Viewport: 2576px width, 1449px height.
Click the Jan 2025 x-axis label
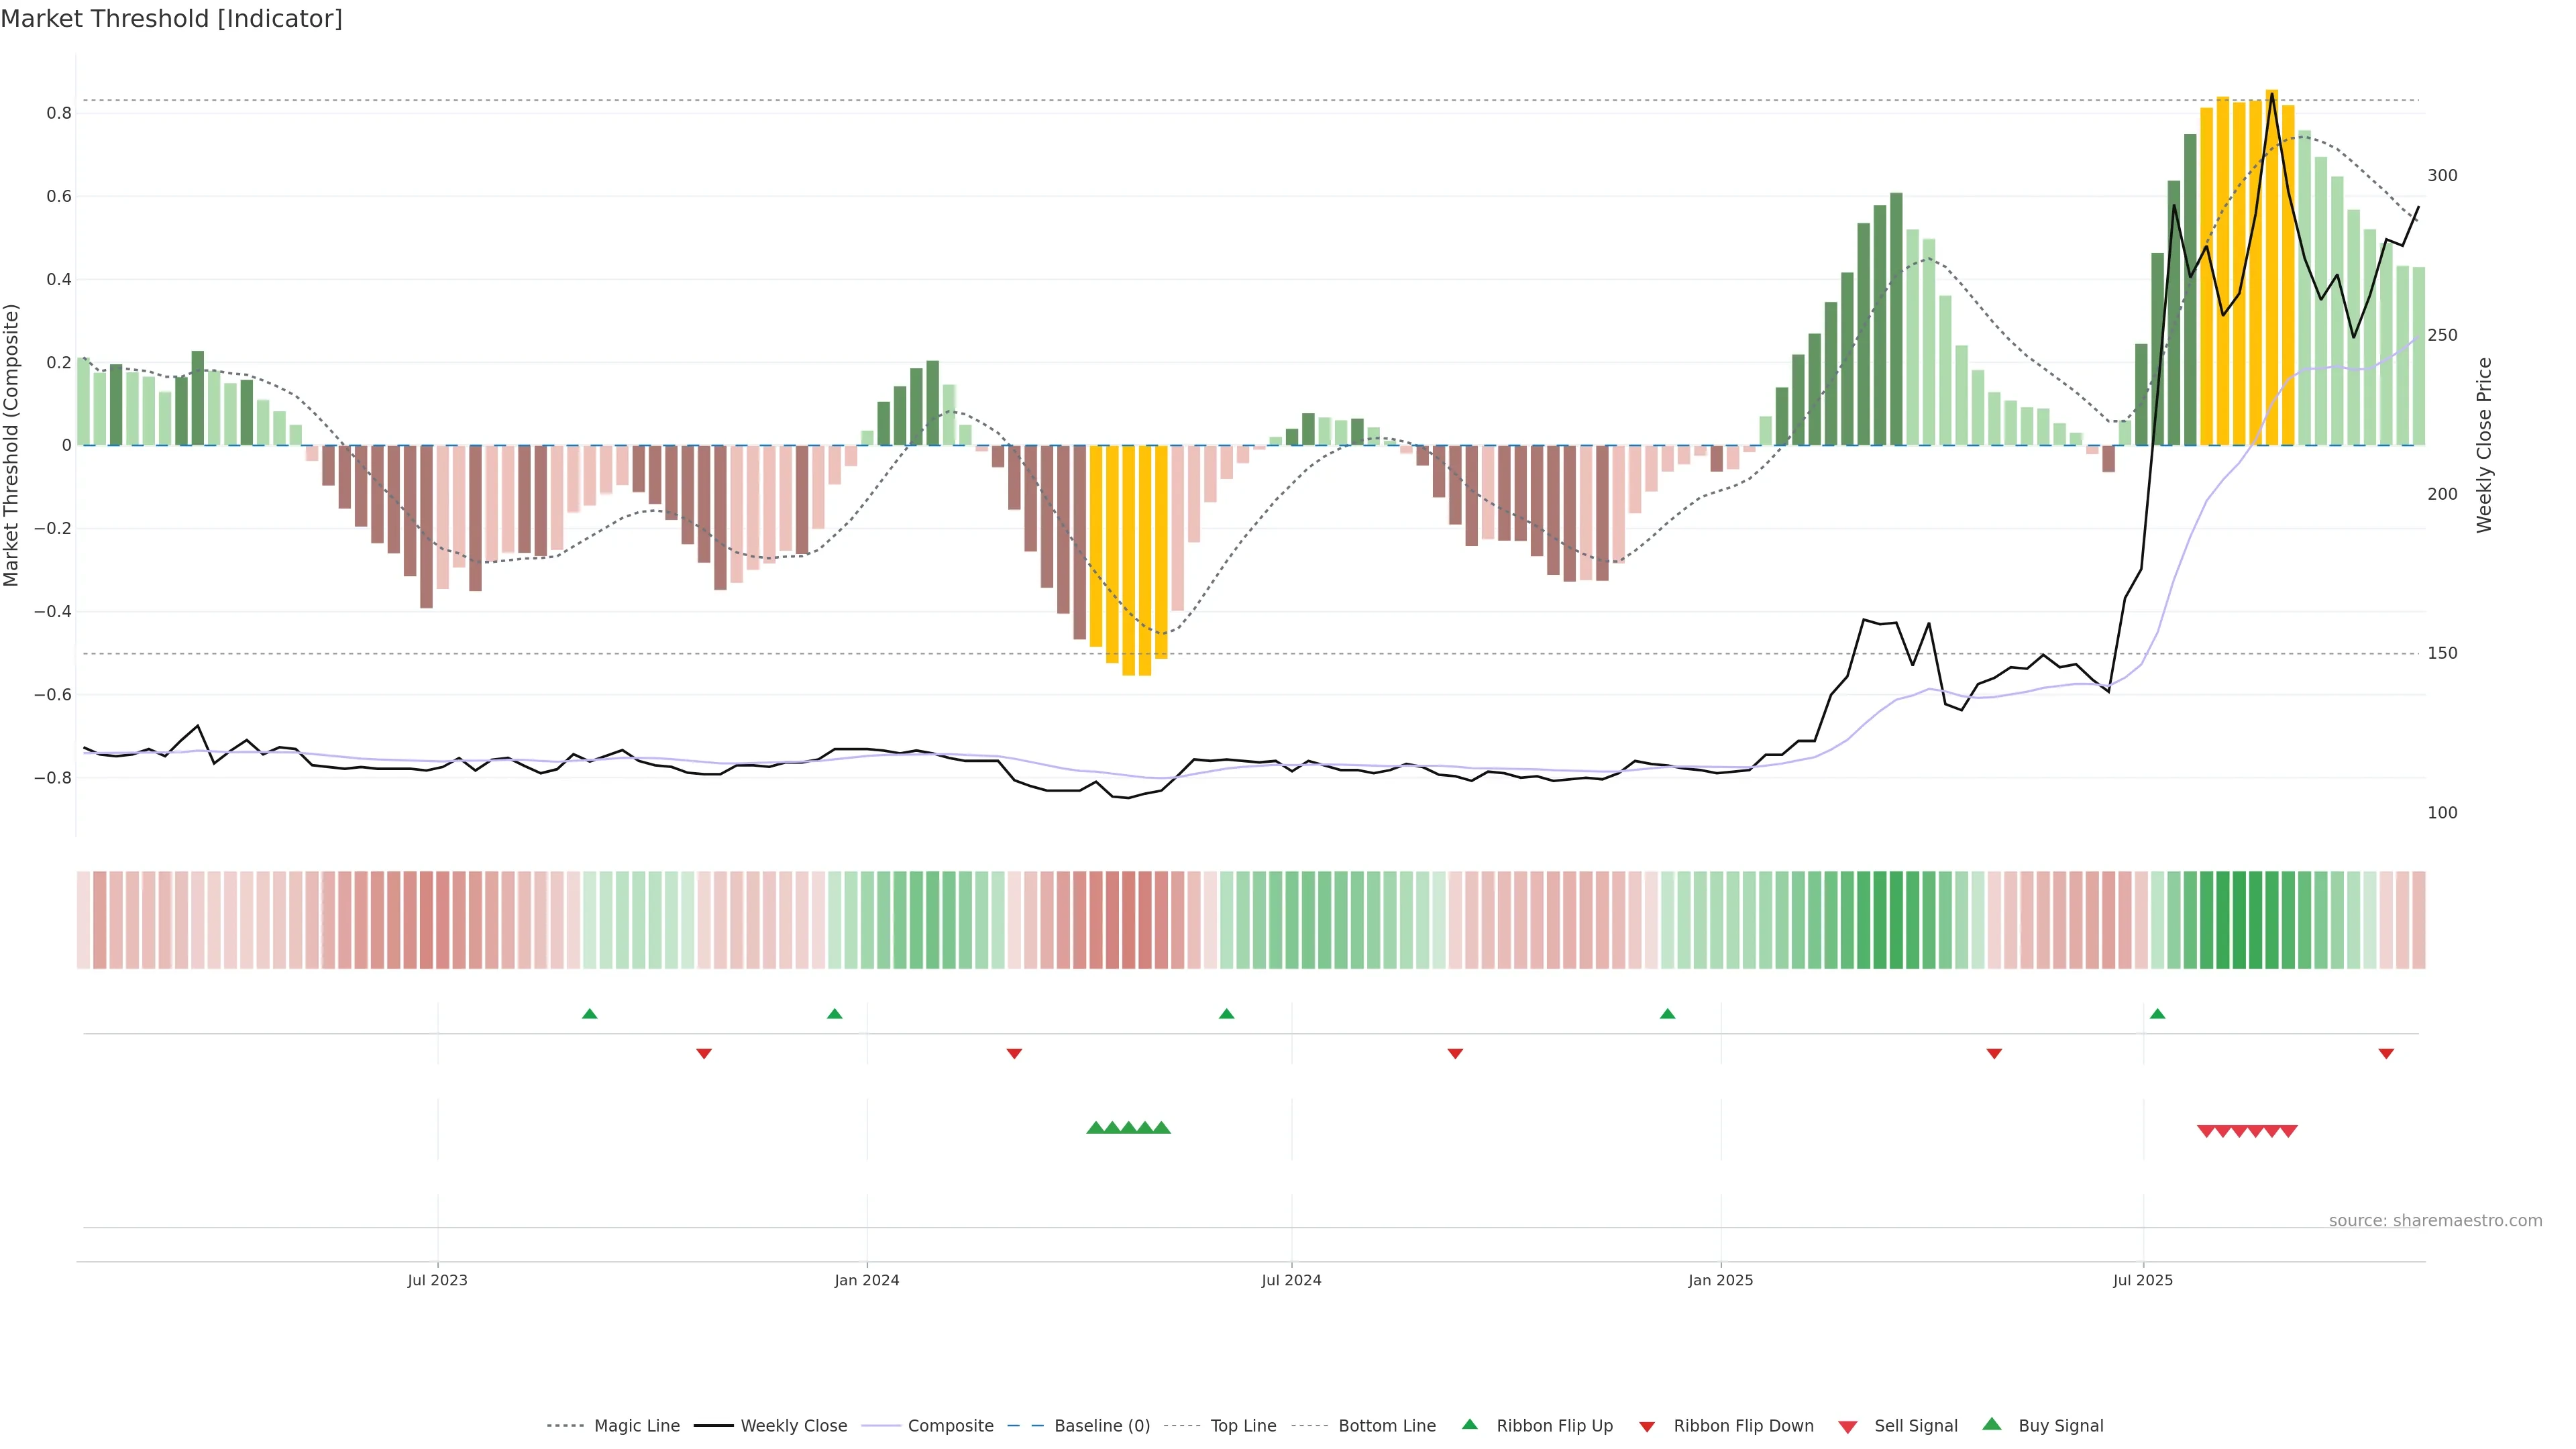(x=1720, y=1280)
